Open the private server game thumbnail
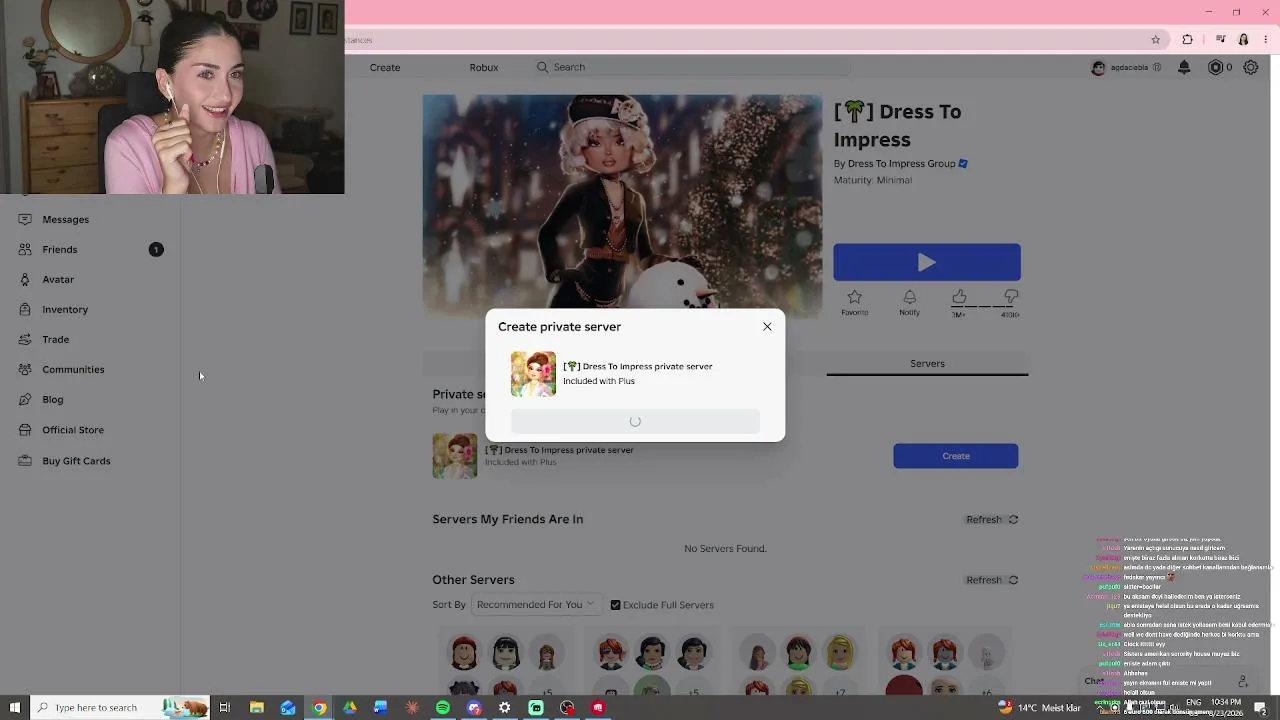1280x720 pixels. pos(455,456)
